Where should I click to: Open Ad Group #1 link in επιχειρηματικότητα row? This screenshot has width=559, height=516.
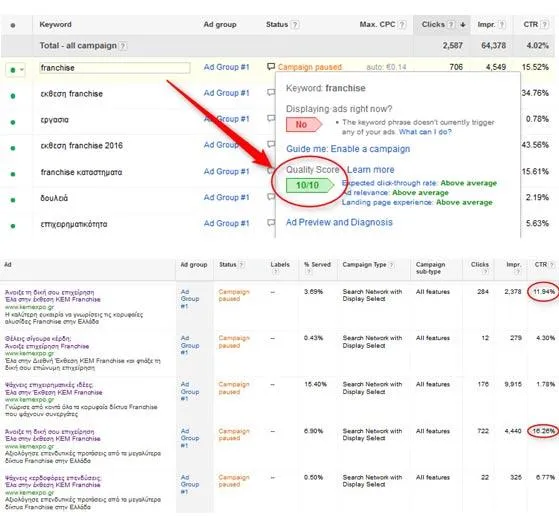click(x=226, y=223)
